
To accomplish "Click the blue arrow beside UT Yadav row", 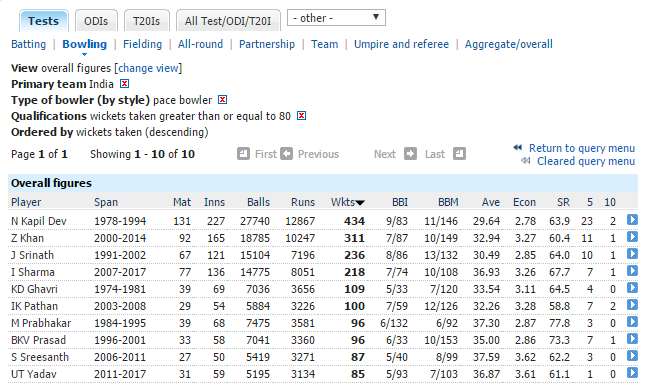I will pos(632,373).
